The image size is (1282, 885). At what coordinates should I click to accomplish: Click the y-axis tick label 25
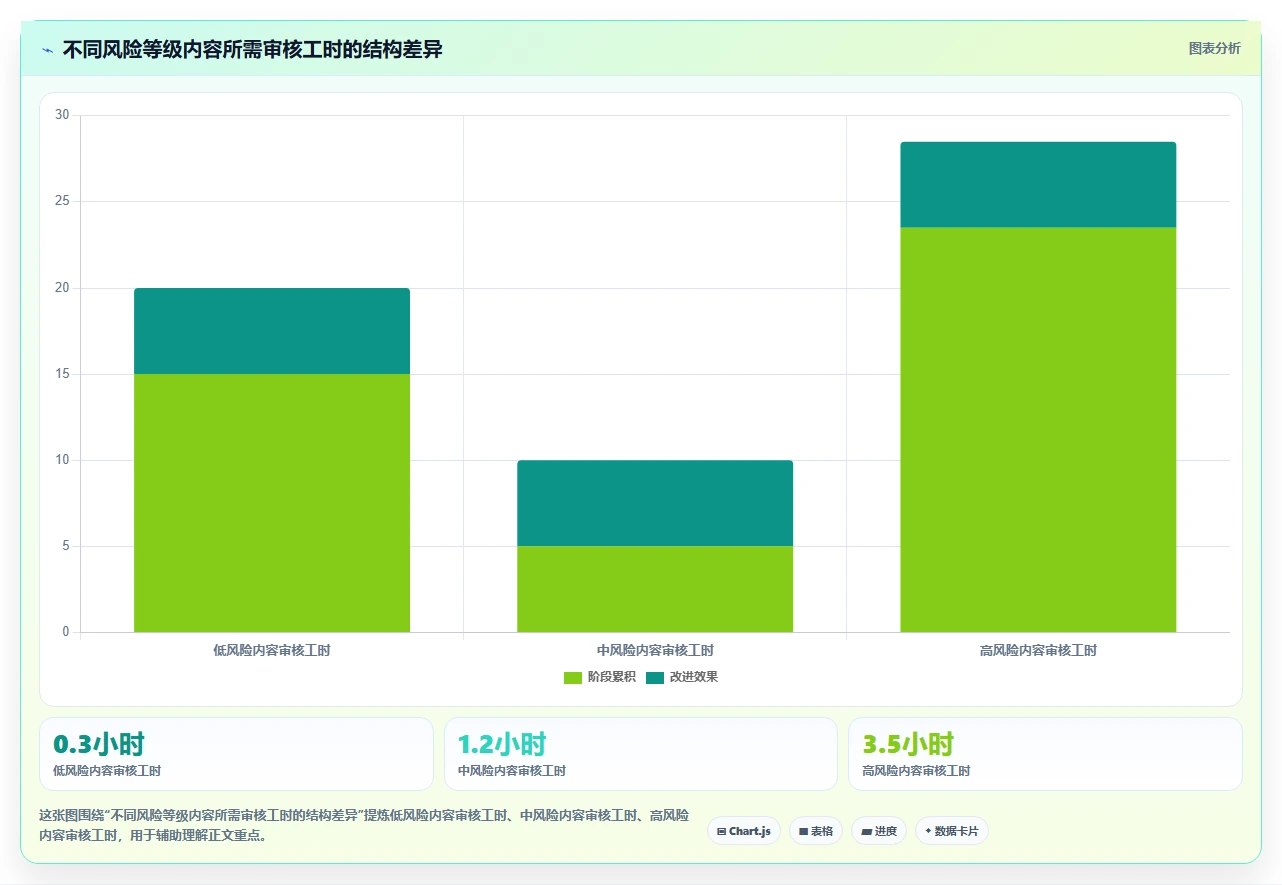pos(62,201)
